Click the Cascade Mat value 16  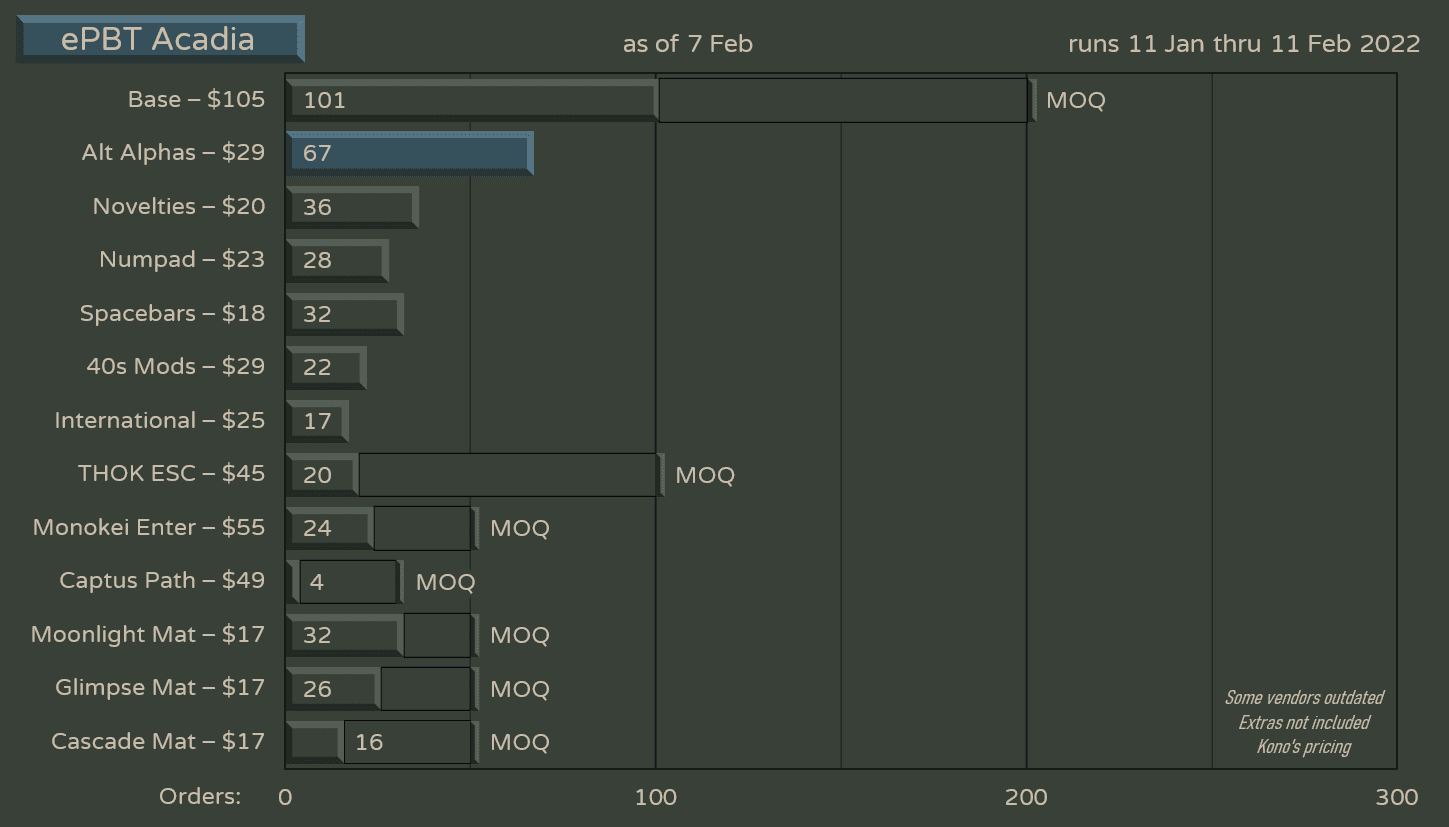[x=369, y=742]
